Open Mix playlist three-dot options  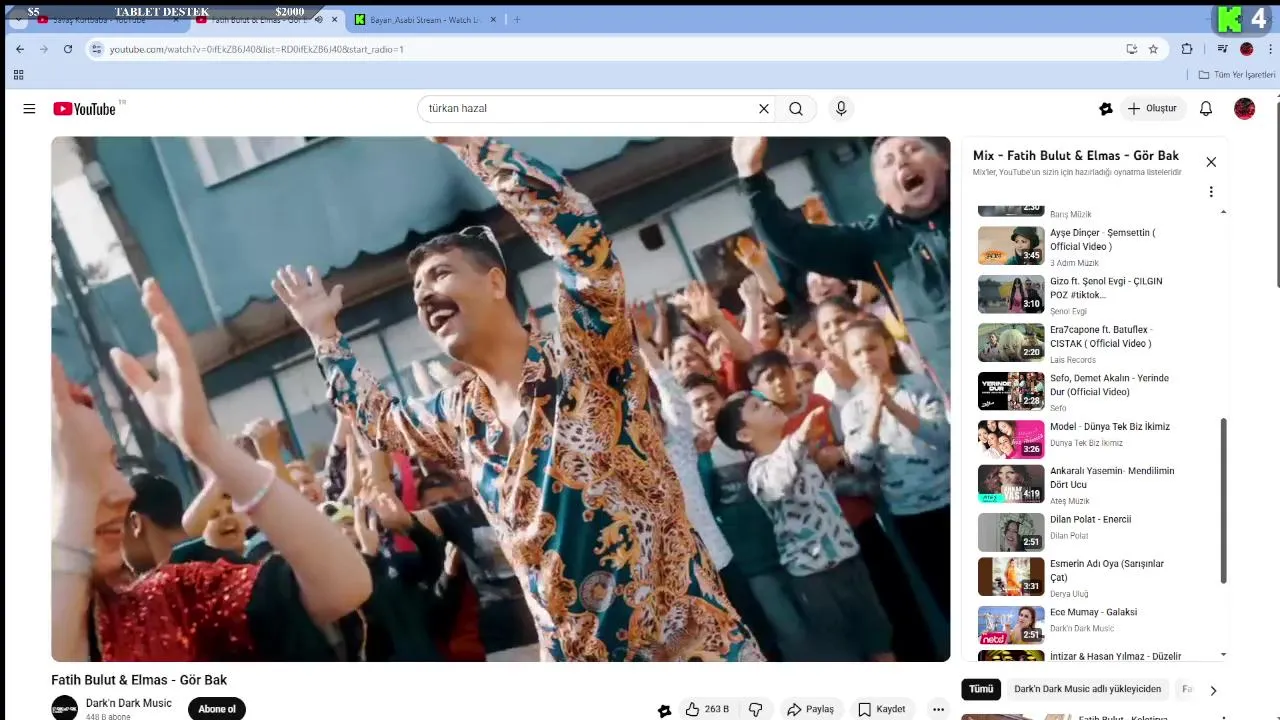point(1211,192)
